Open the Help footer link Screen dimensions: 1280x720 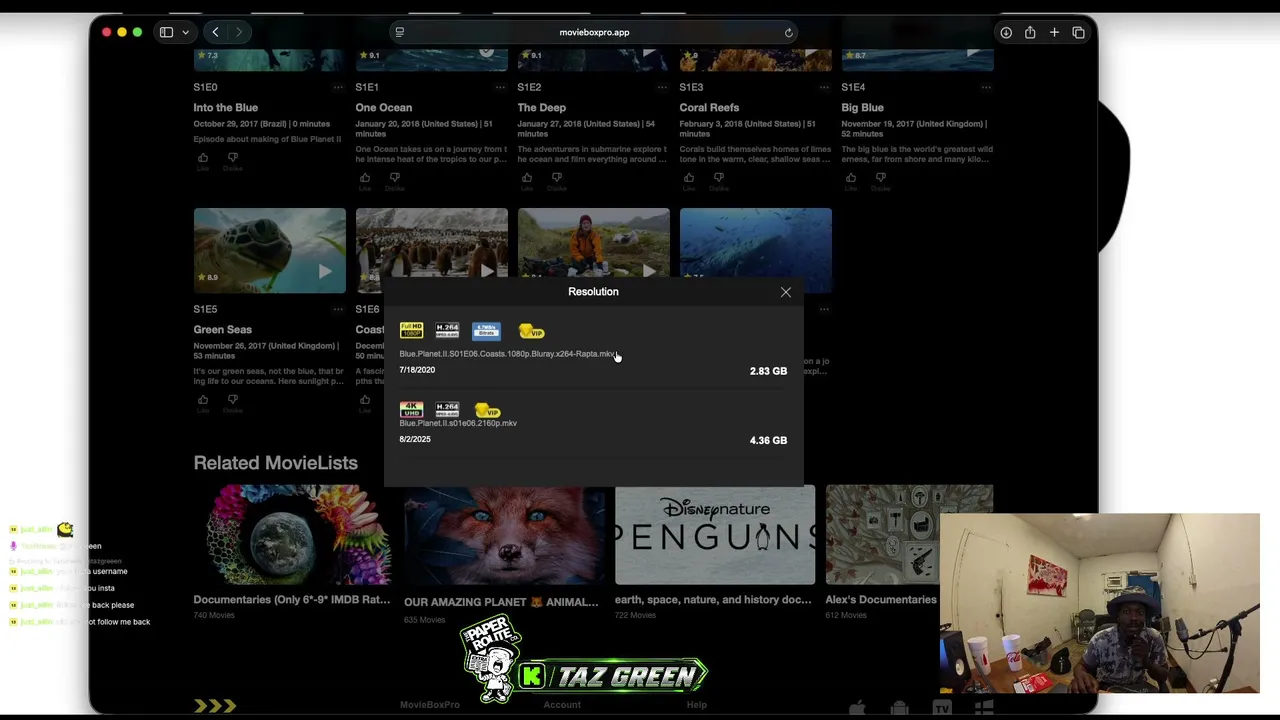point(696,705)
